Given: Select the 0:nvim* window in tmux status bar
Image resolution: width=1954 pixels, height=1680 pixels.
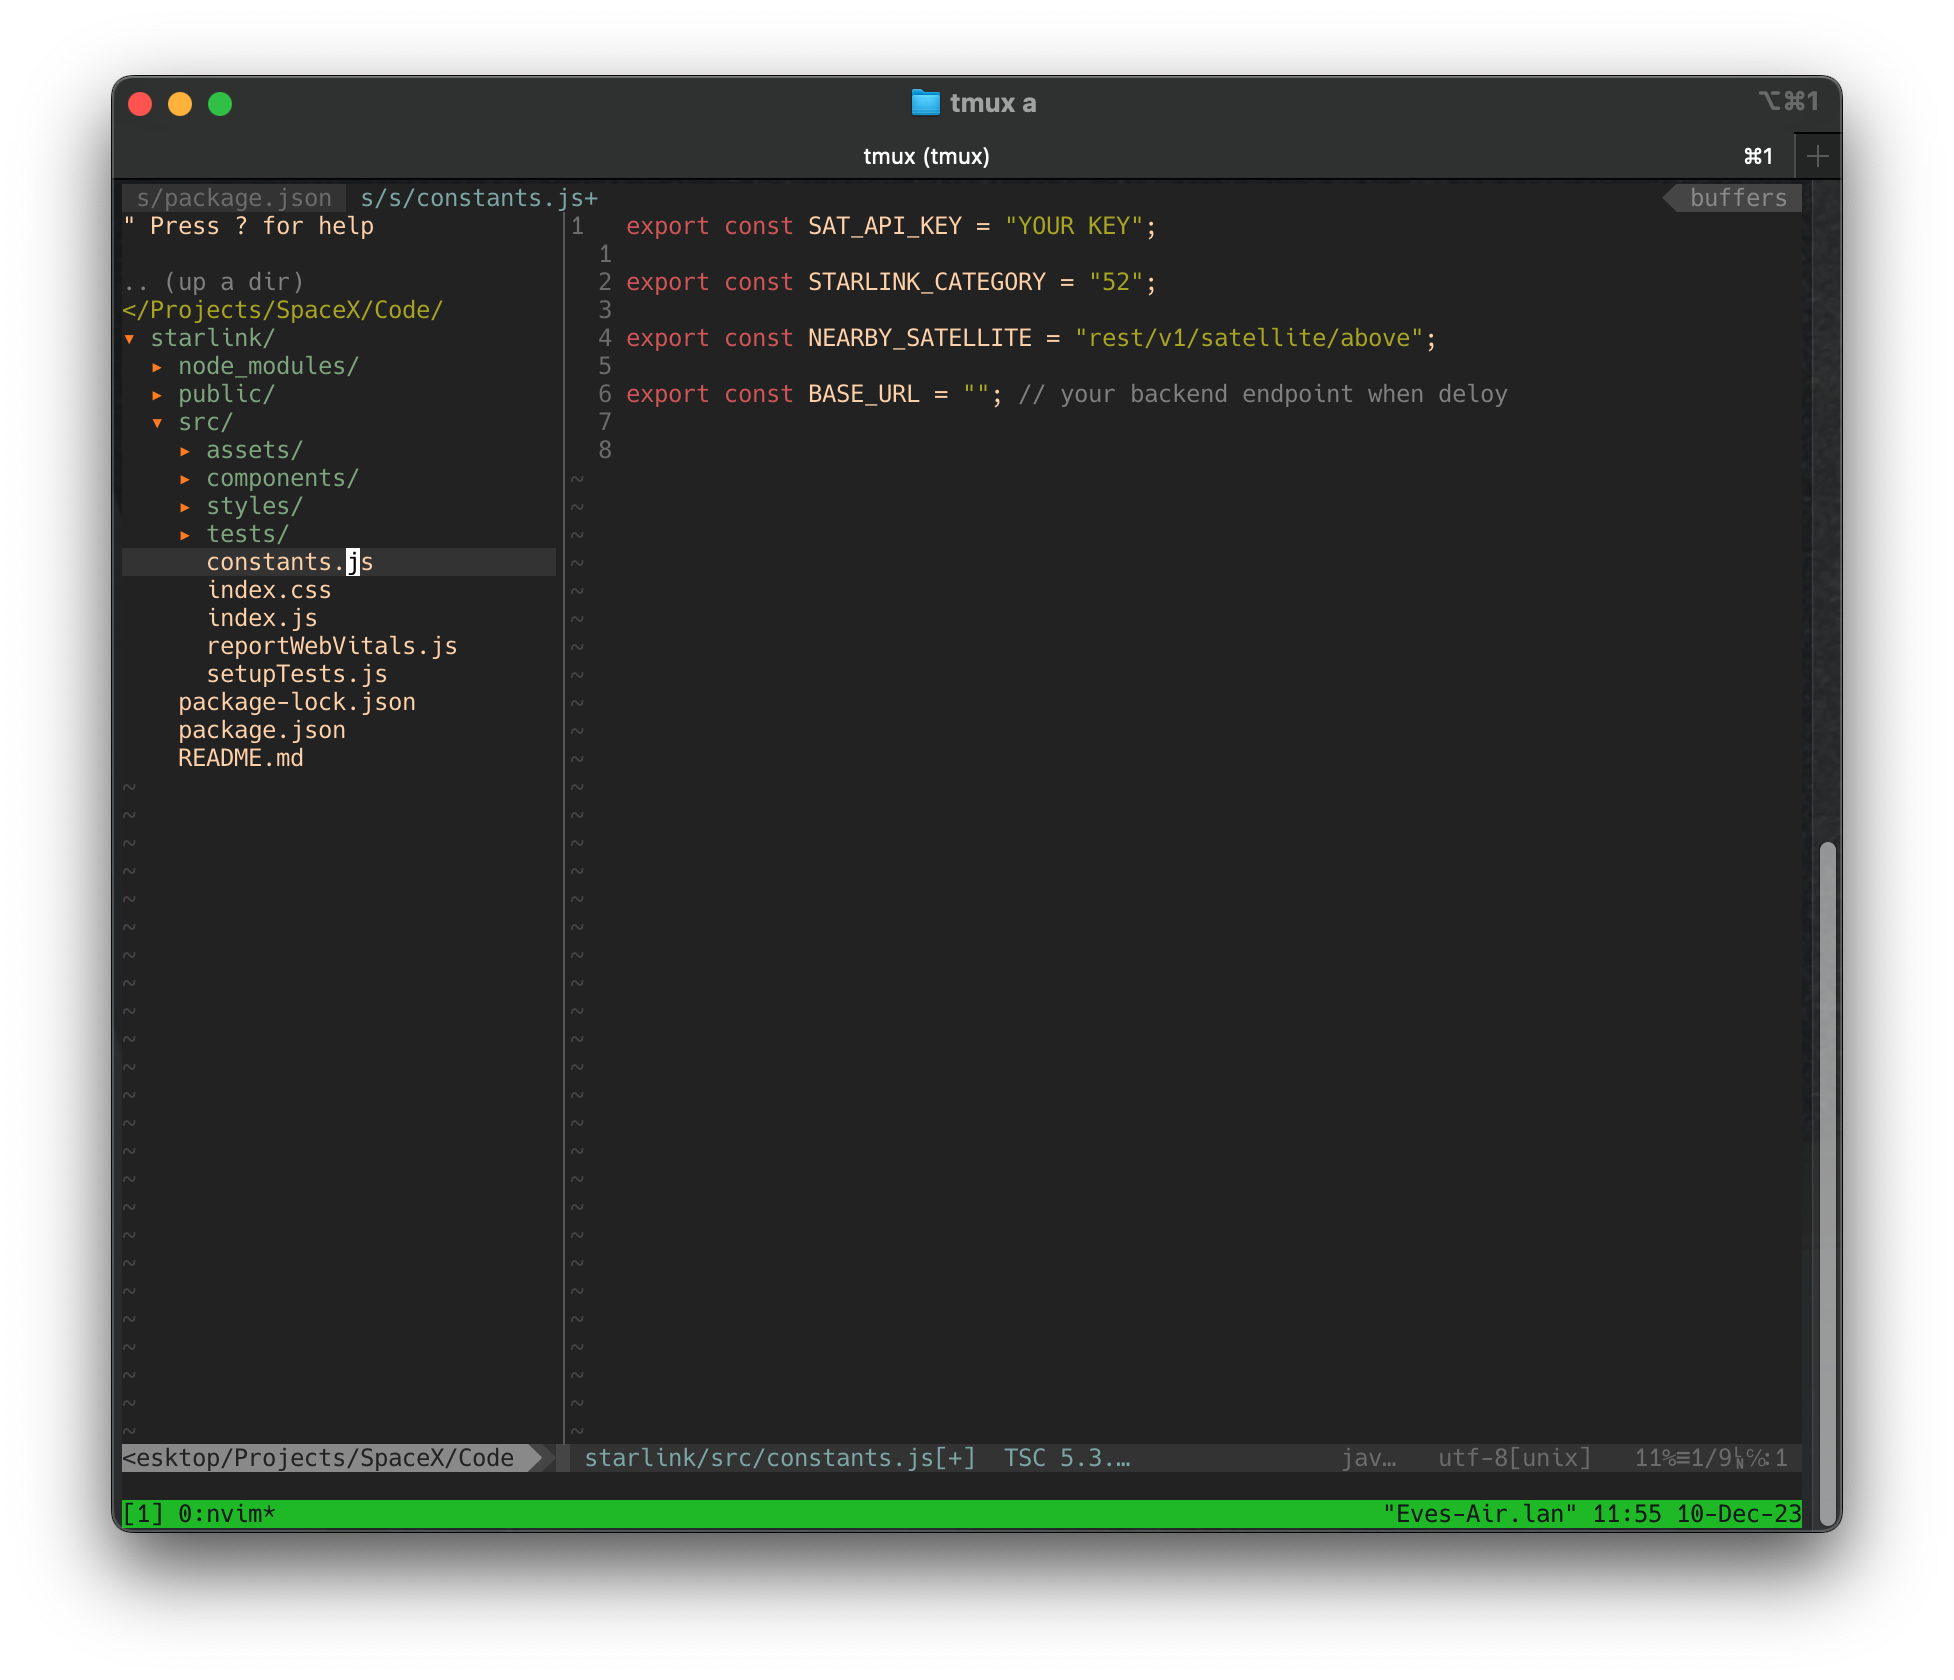Looking at the screenshot, I should tap(225, 1513).
